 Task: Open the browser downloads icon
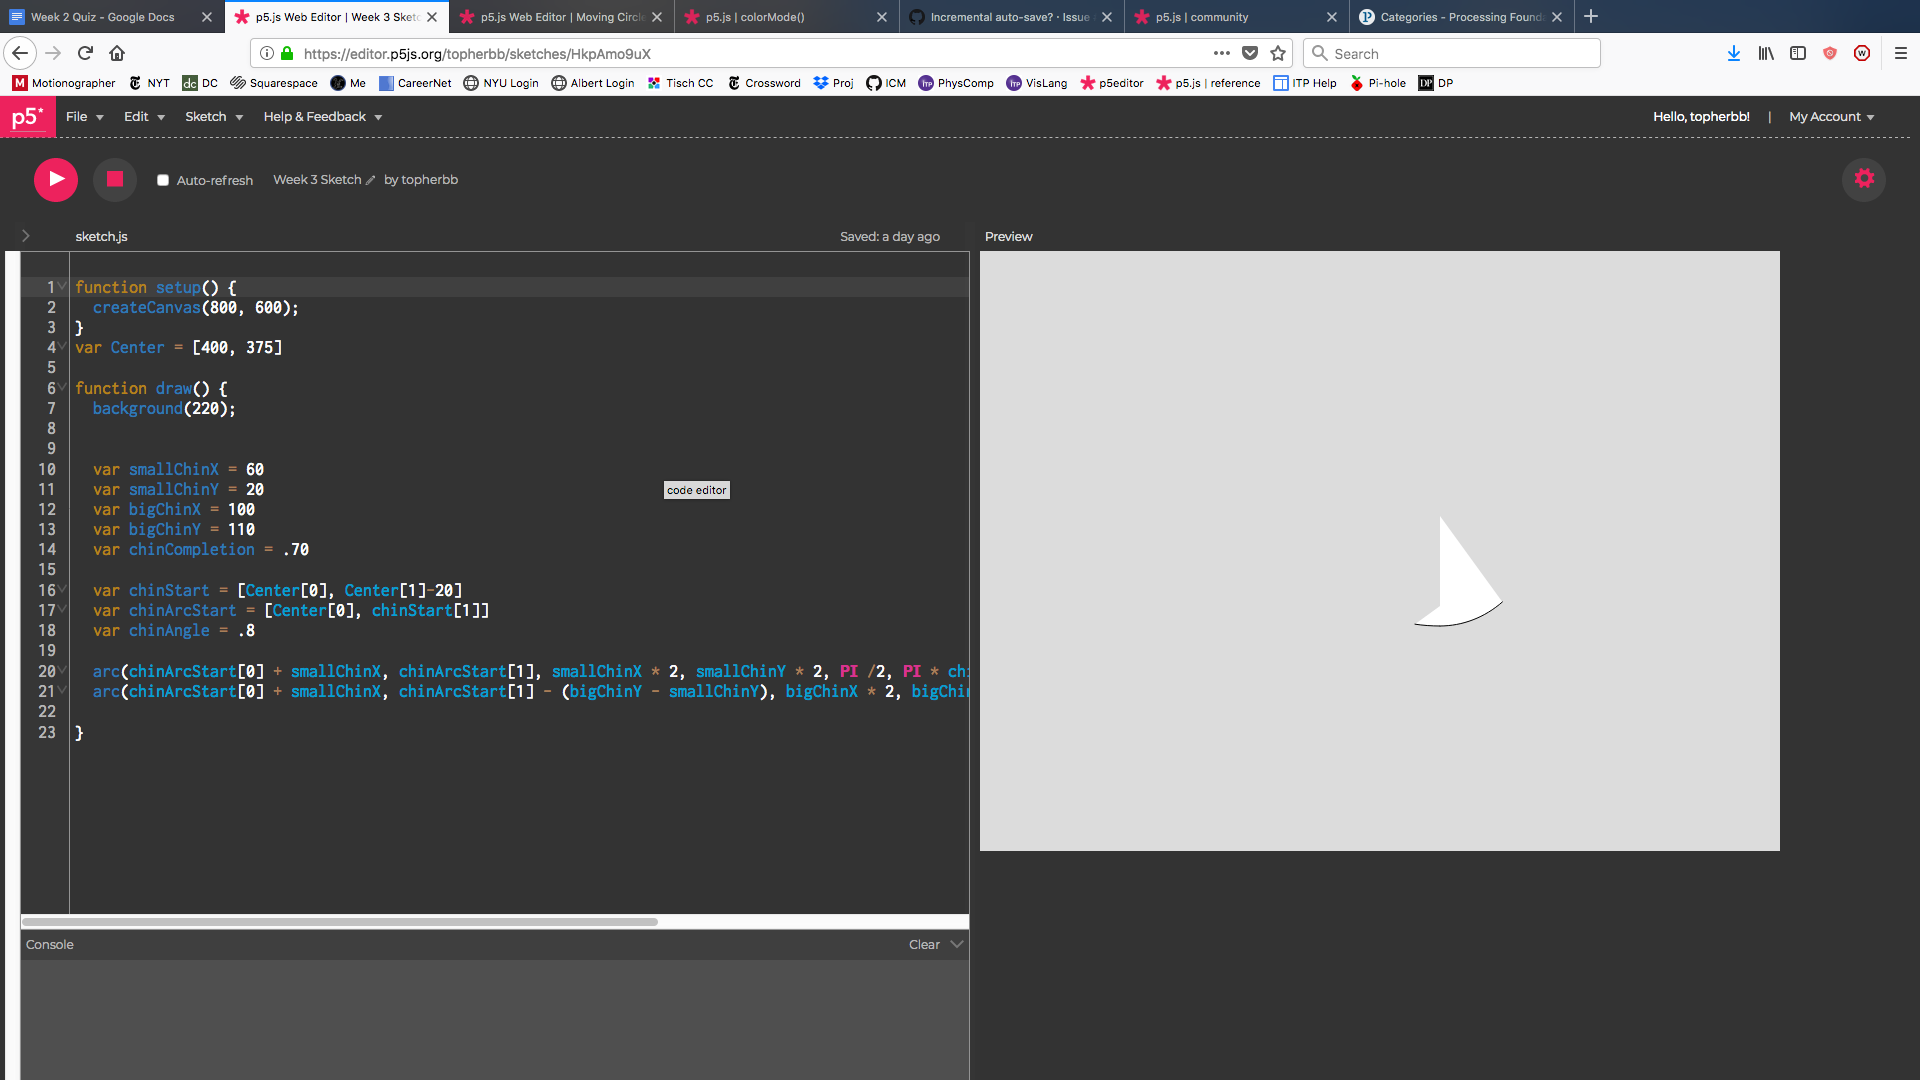[1733, 53]
